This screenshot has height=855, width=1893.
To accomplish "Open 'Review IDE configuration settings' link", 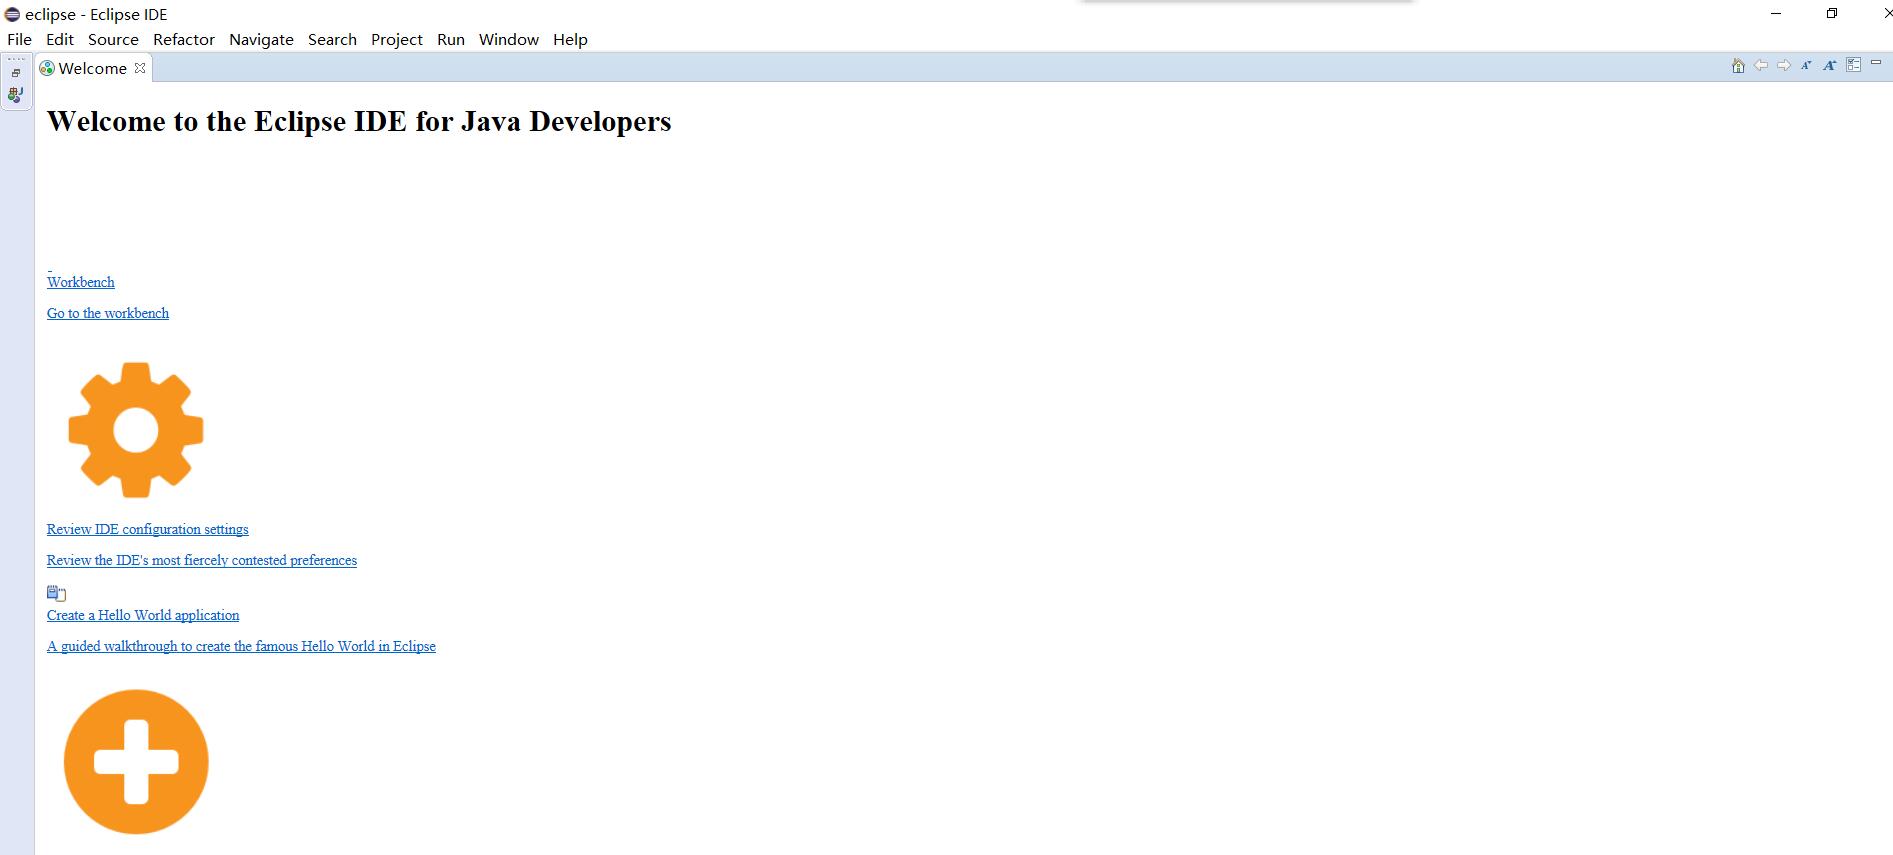I will point(148,529).
